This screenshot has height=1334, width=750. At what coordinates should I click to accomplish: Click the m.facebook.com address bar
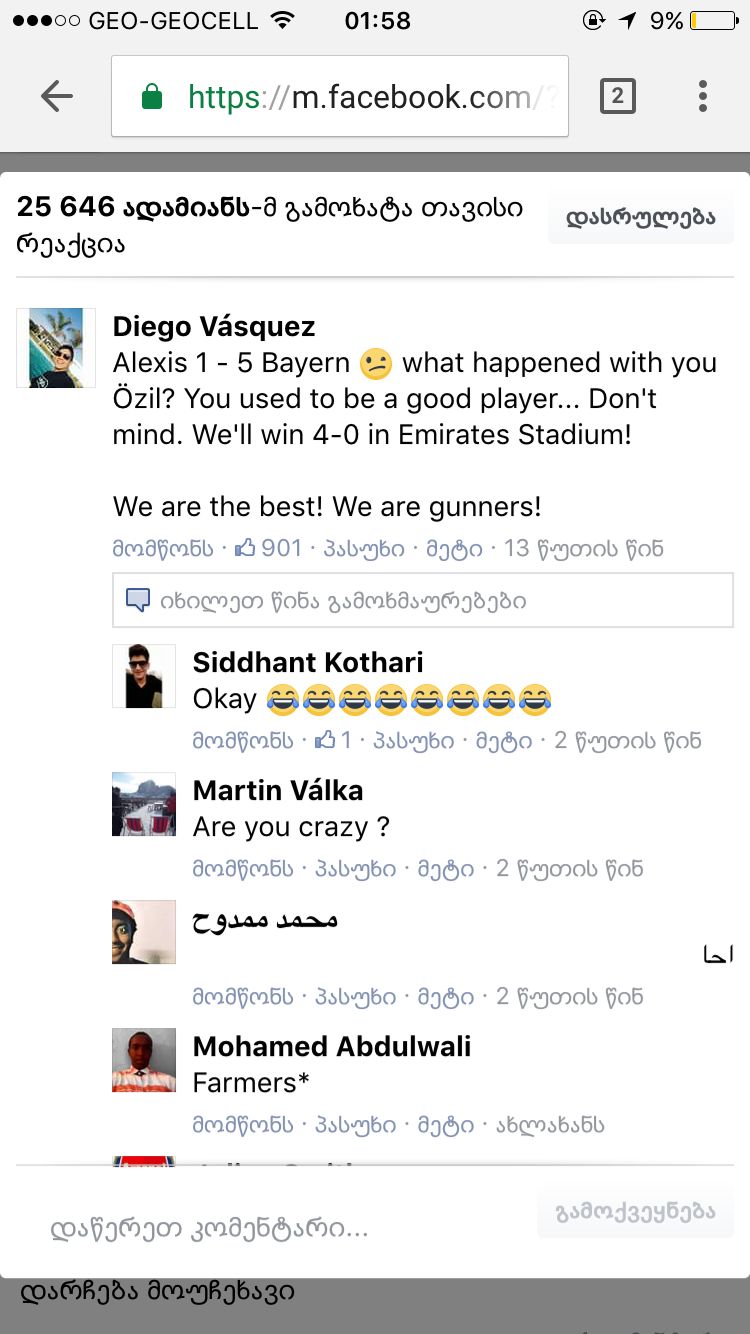coord(340,96)
